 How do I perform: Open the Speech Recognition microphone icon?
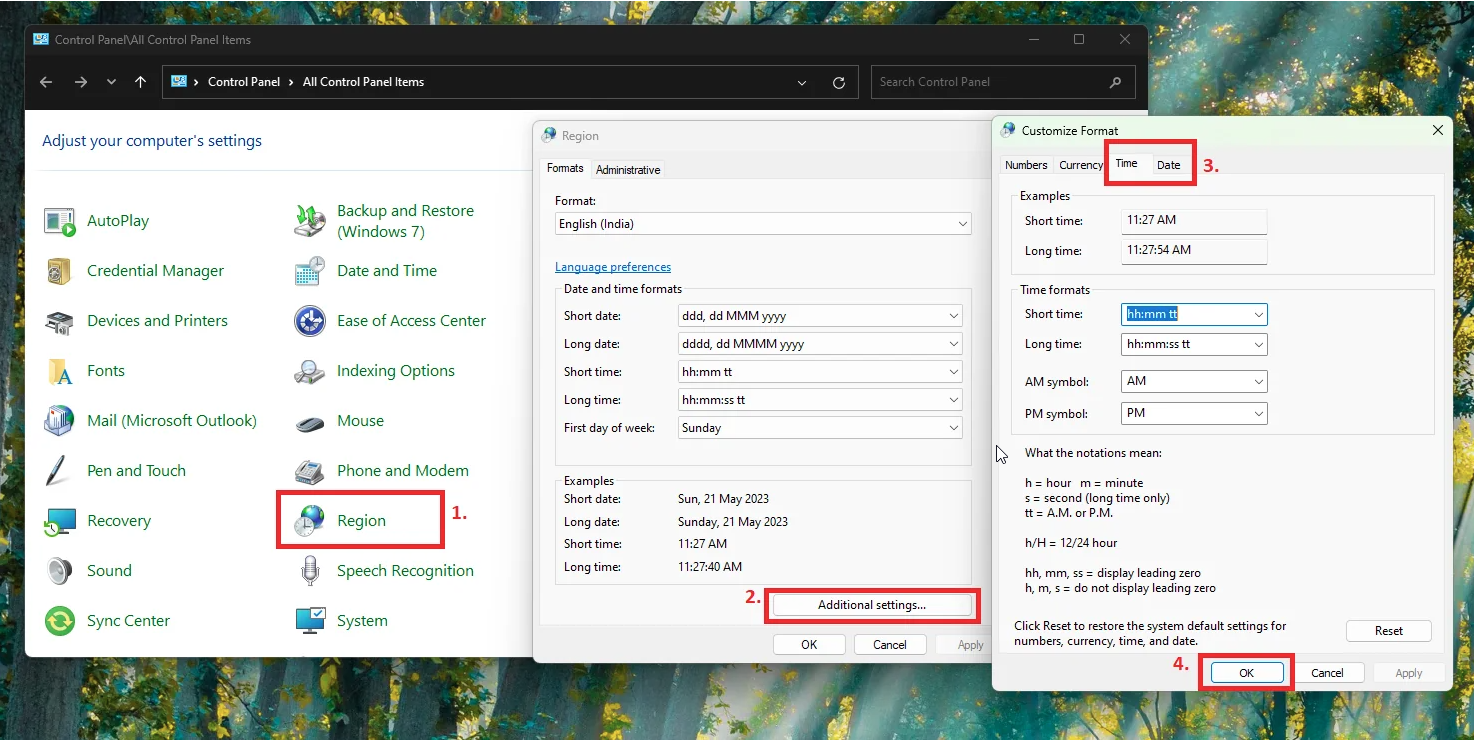pos(310,571)
